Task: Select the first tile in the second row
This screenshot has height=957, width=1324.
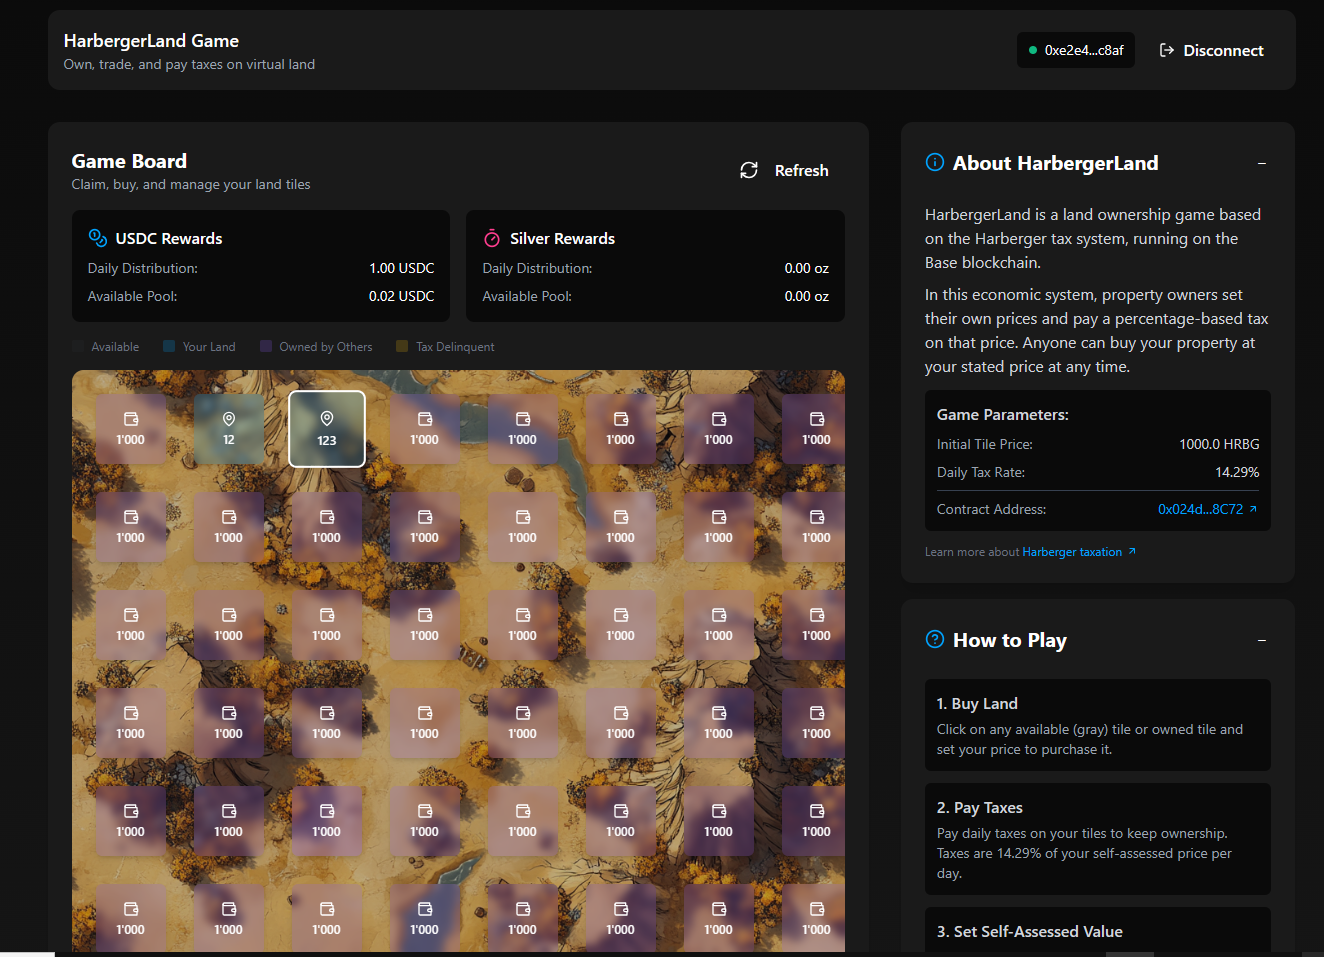Action: [131, 527]
